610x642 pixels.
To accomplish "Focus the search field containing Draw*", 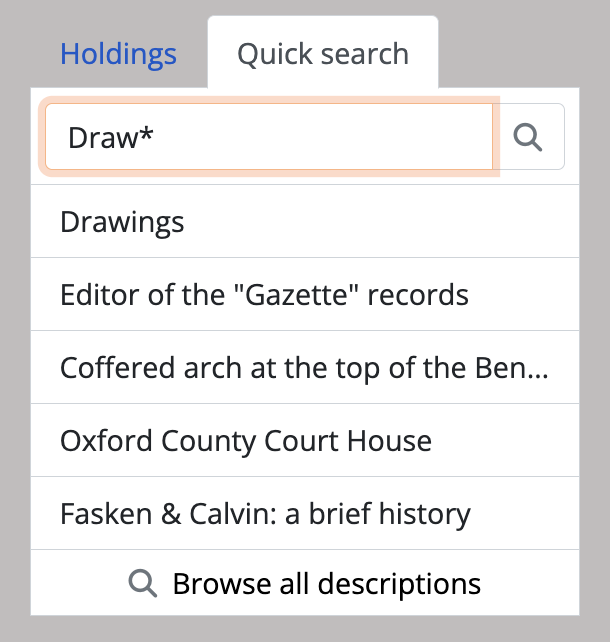I will pos(268,137).
